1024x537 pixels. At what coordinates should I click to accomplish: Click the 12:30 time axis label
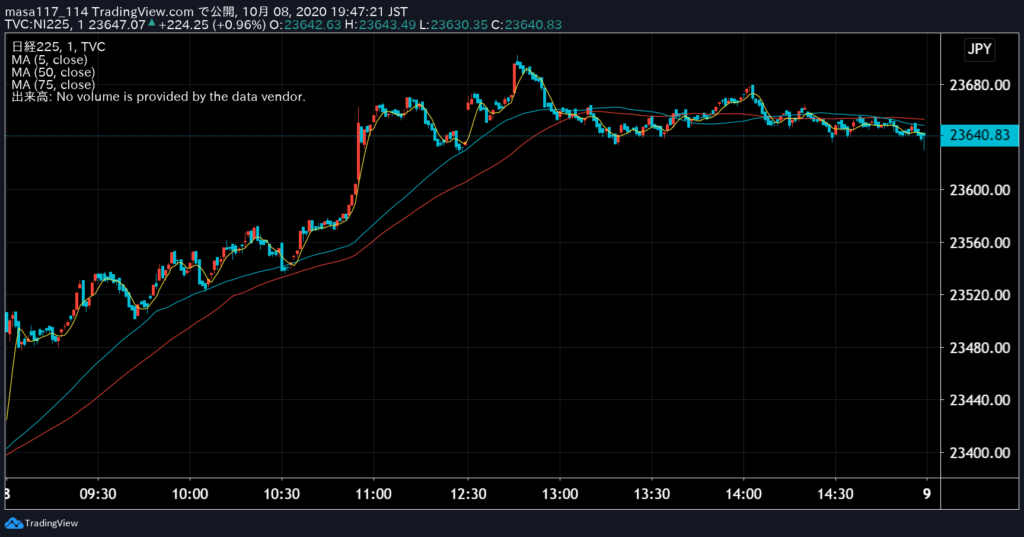pos(468,494)
